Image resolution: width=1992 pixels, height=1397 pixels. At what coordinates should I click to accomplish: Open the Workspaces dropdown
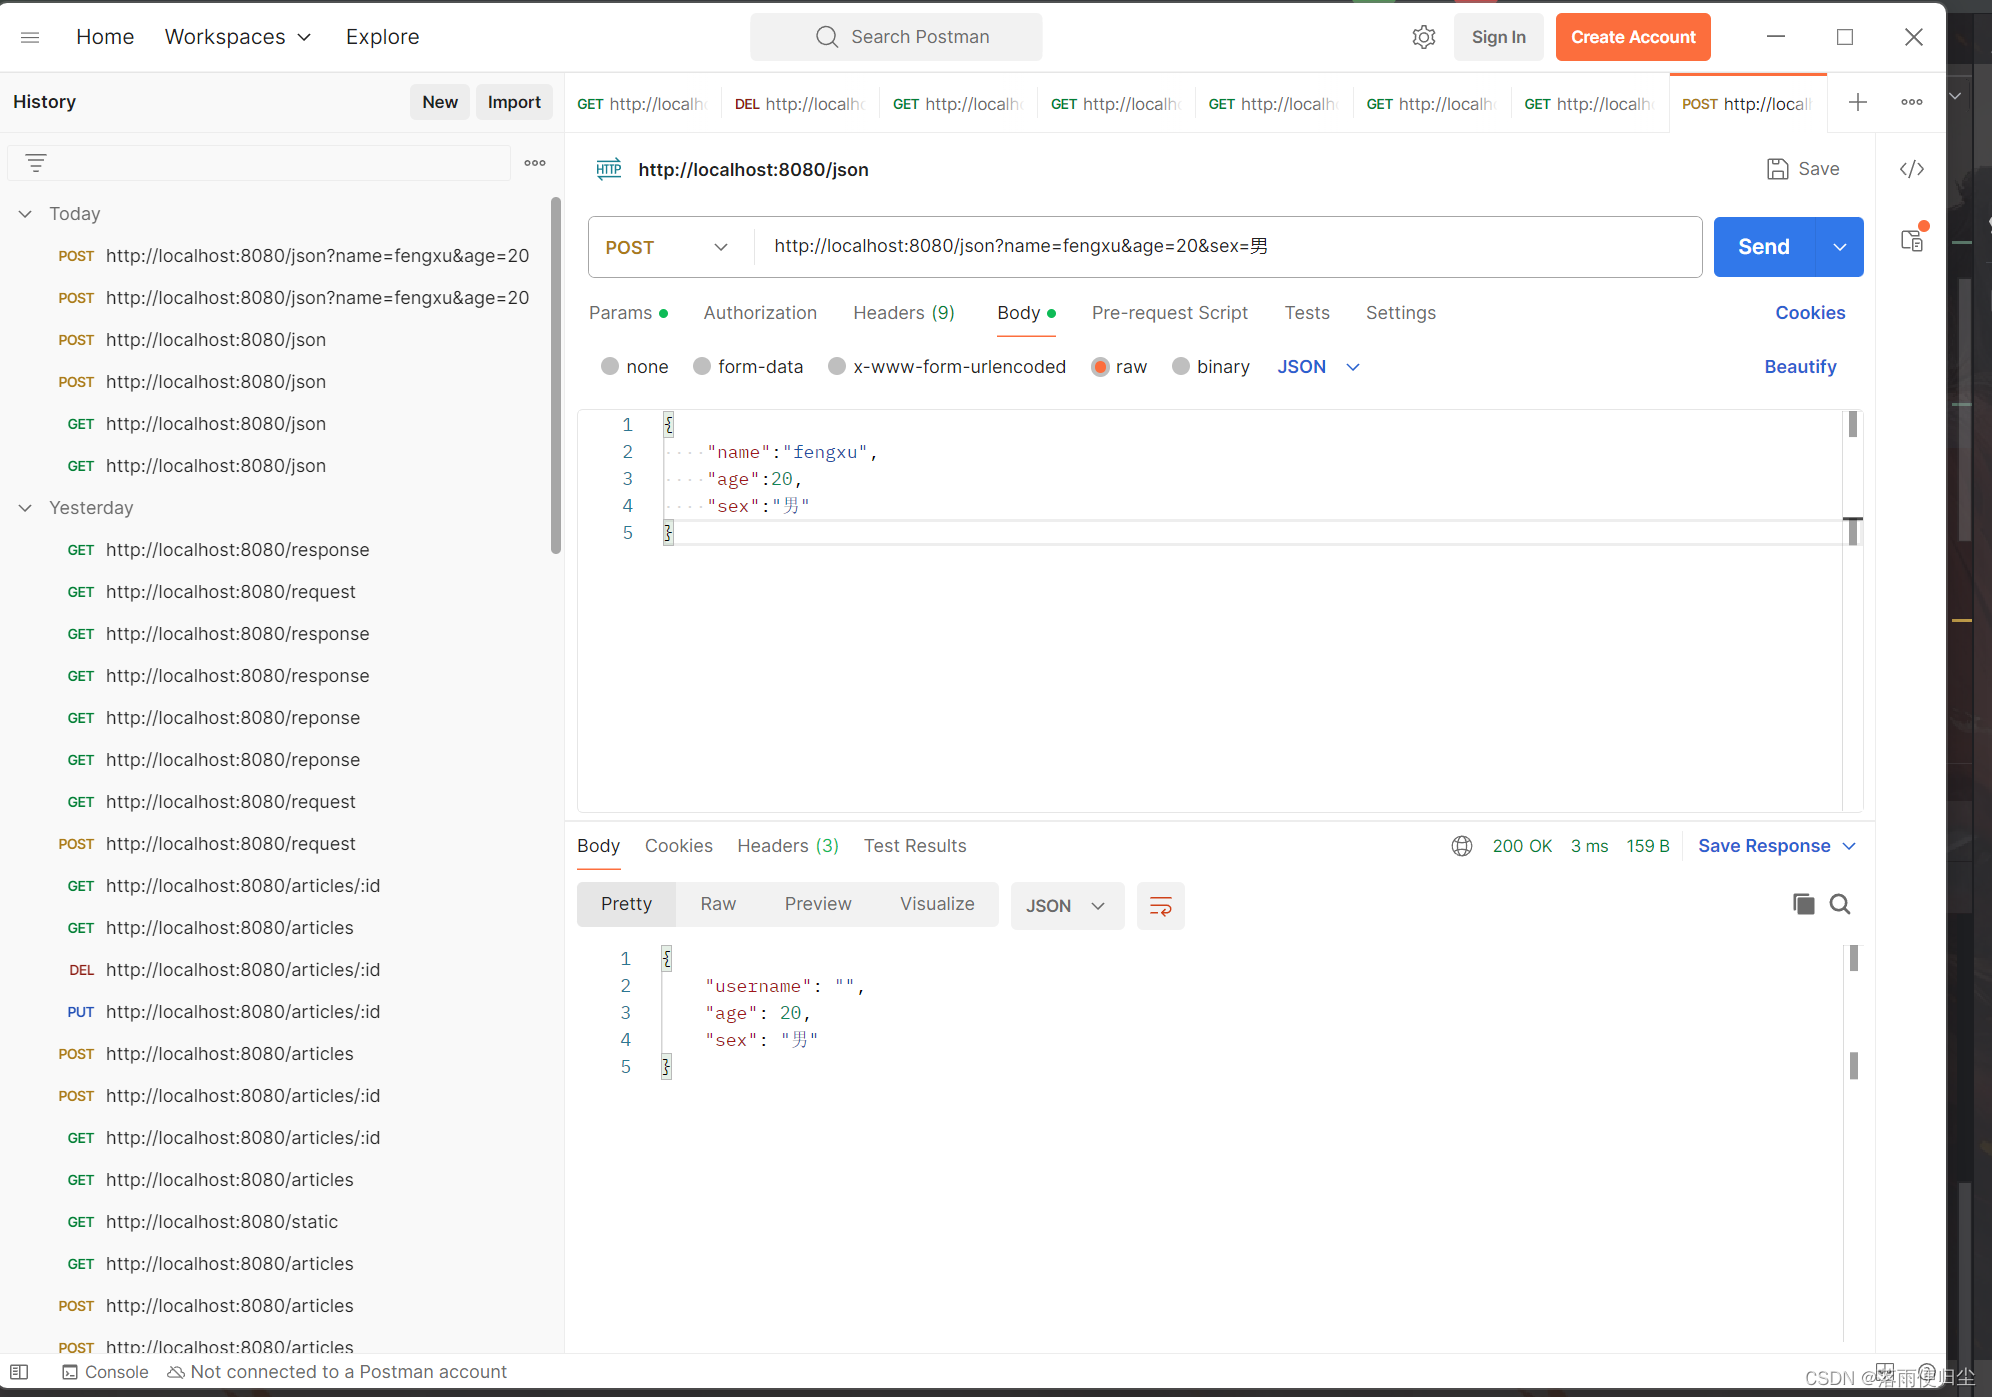[238, 37]
